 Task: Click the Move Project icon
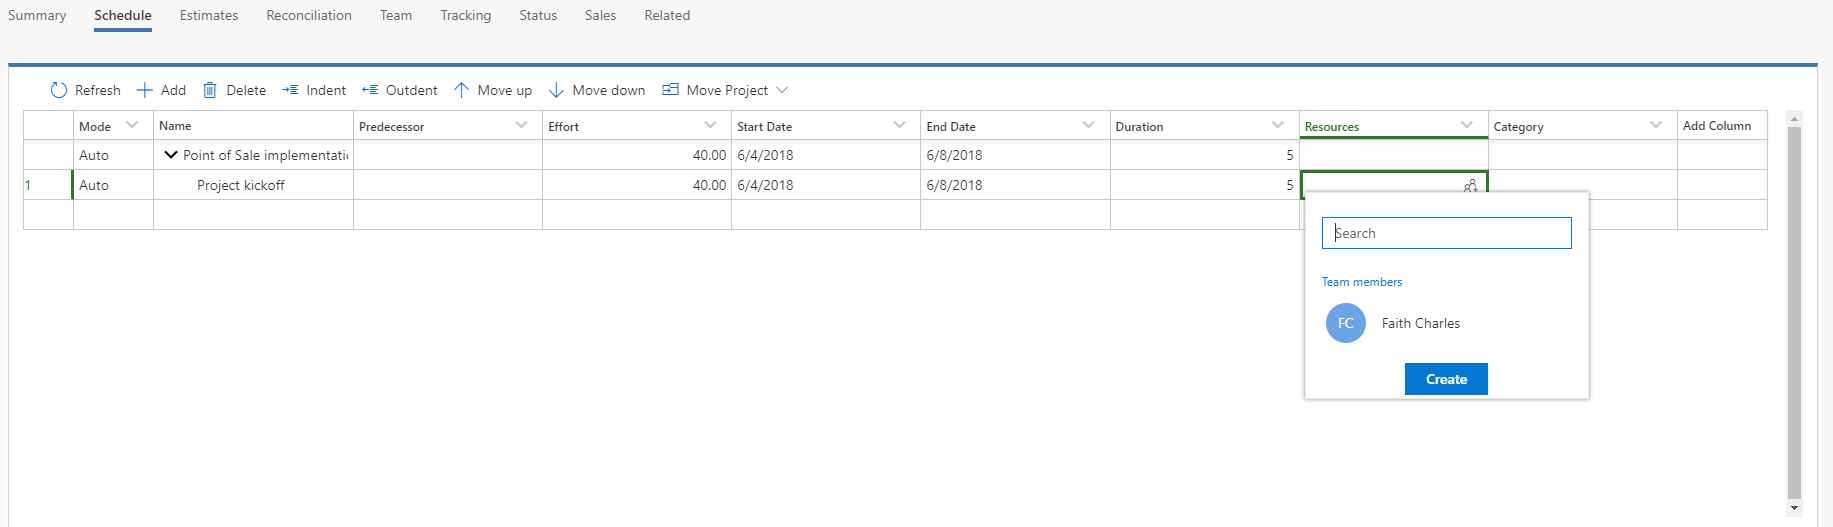tap(671, 90)
